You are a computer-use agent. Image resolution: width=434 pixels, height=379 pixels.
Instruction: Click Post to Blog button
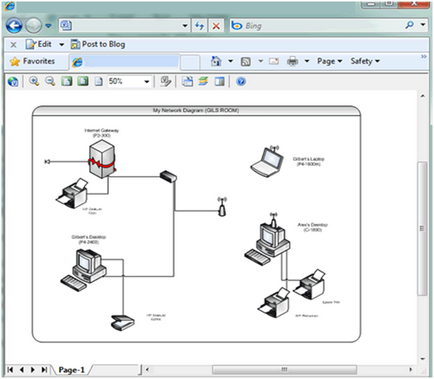(98, 44)
